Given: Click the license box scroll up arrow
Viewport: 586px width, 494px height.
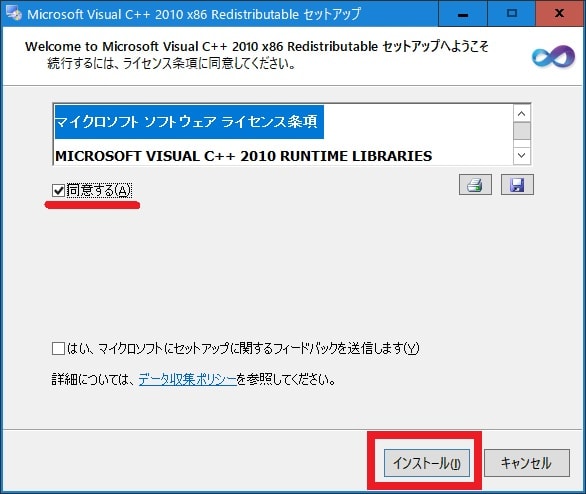Looking at the screenshot, I should (x=522, y=114).
